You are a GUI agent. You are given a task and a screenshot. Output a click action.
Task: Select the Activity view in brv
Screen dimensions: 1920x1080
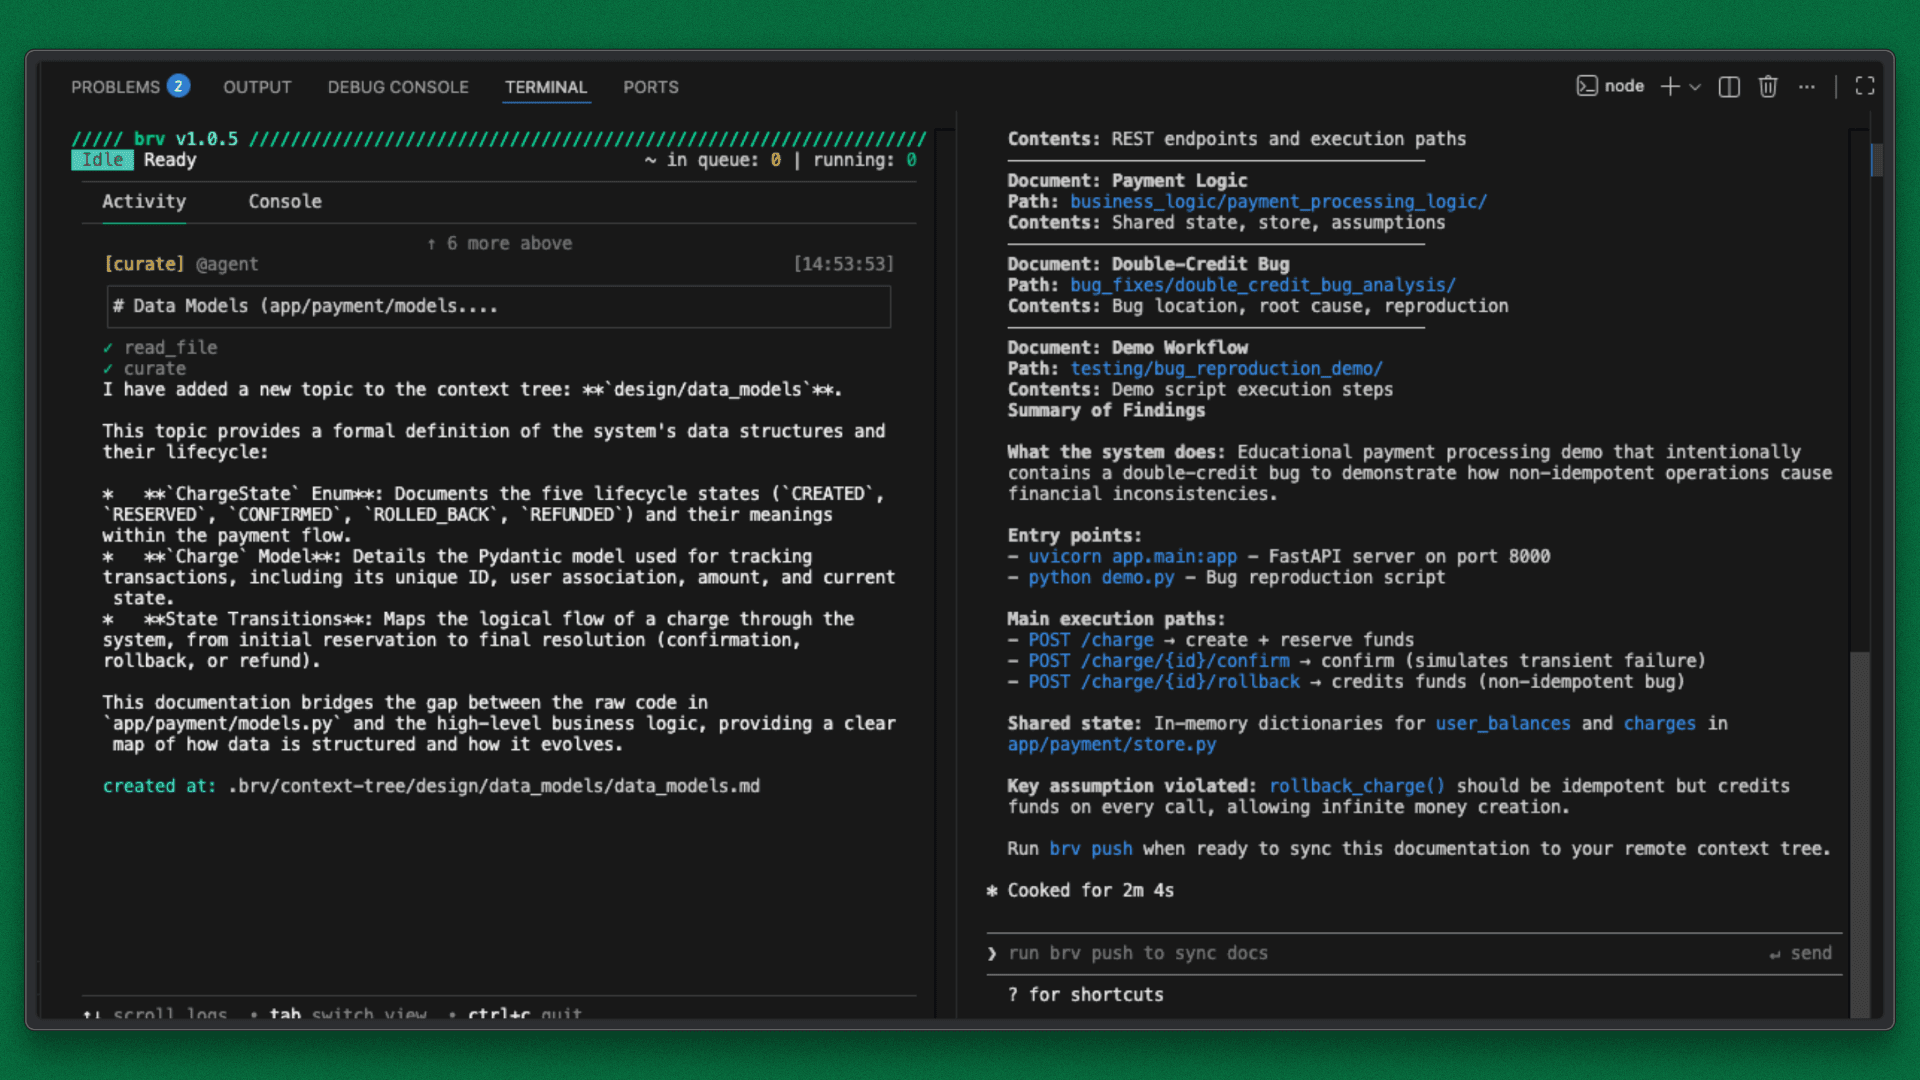[144, 201]
